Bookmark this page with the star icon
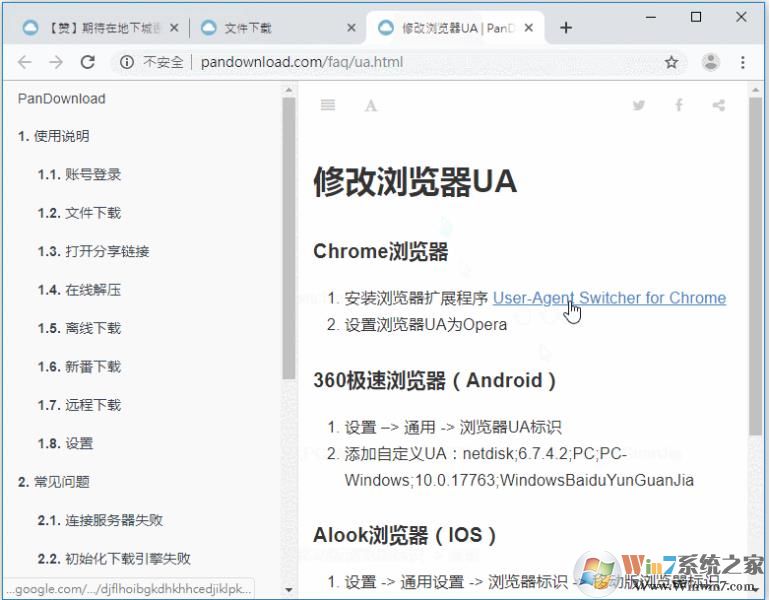The width and height of the screenshot is (771, 600). coord(671,62)
